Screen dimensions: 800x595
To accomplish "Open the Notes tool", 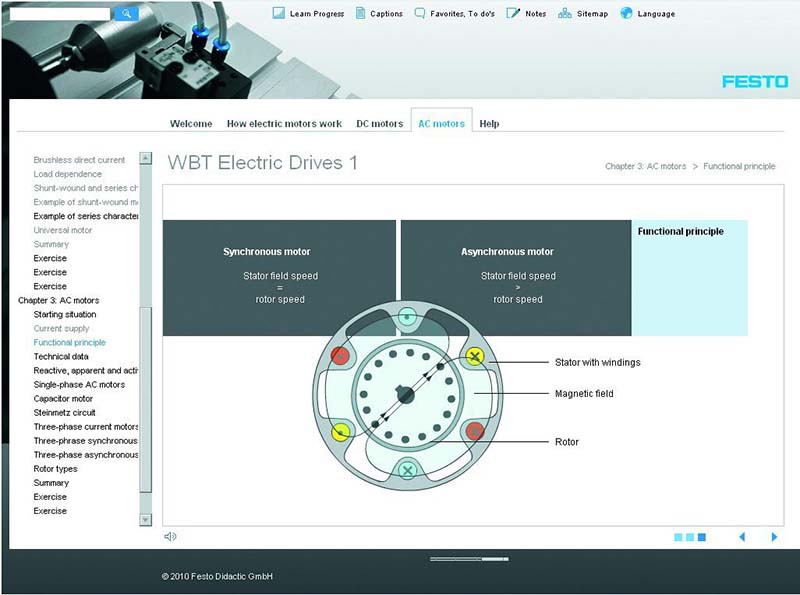I will pyautogui.click(x=526, y=14).
